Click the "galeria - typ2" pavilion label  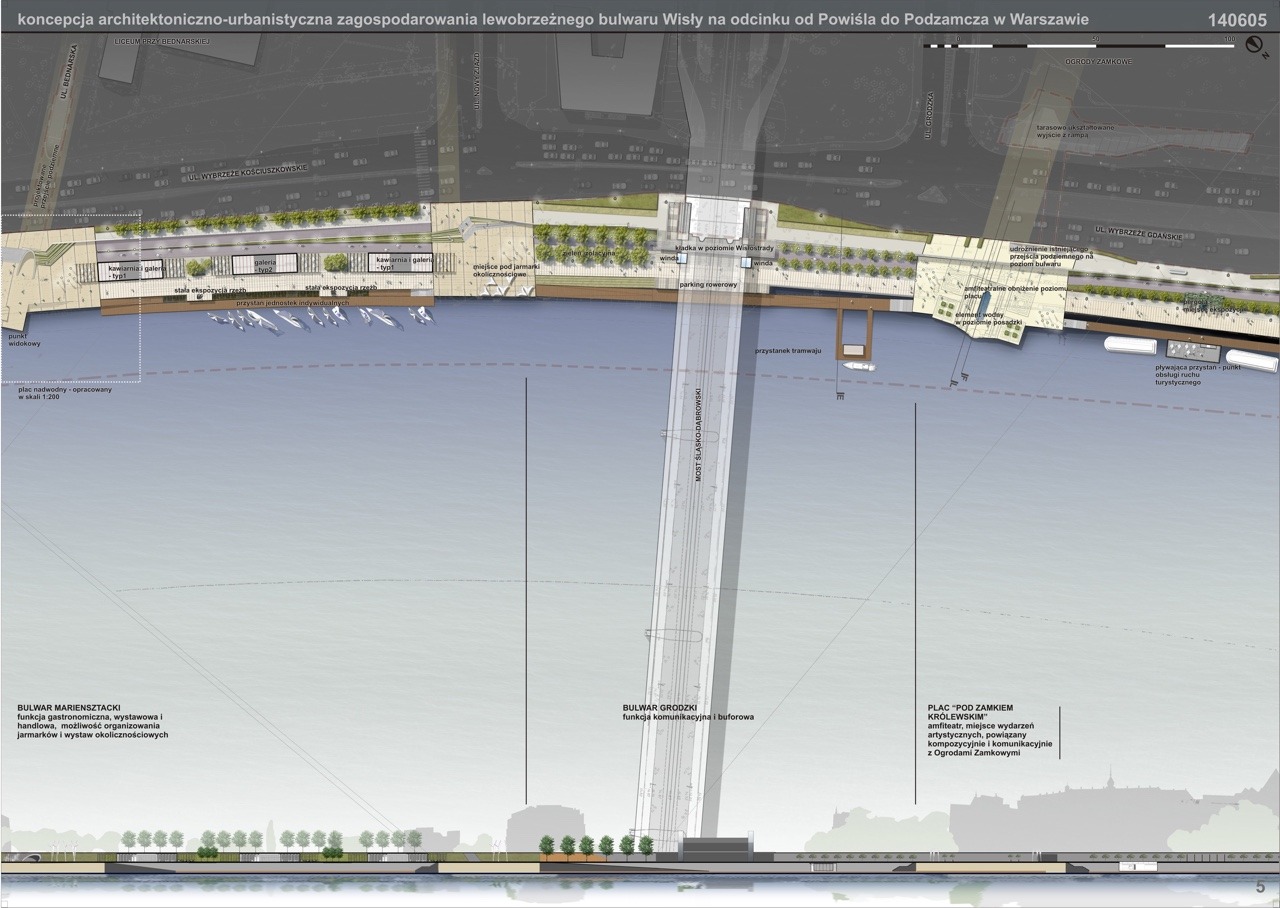[x=264, y=264]
